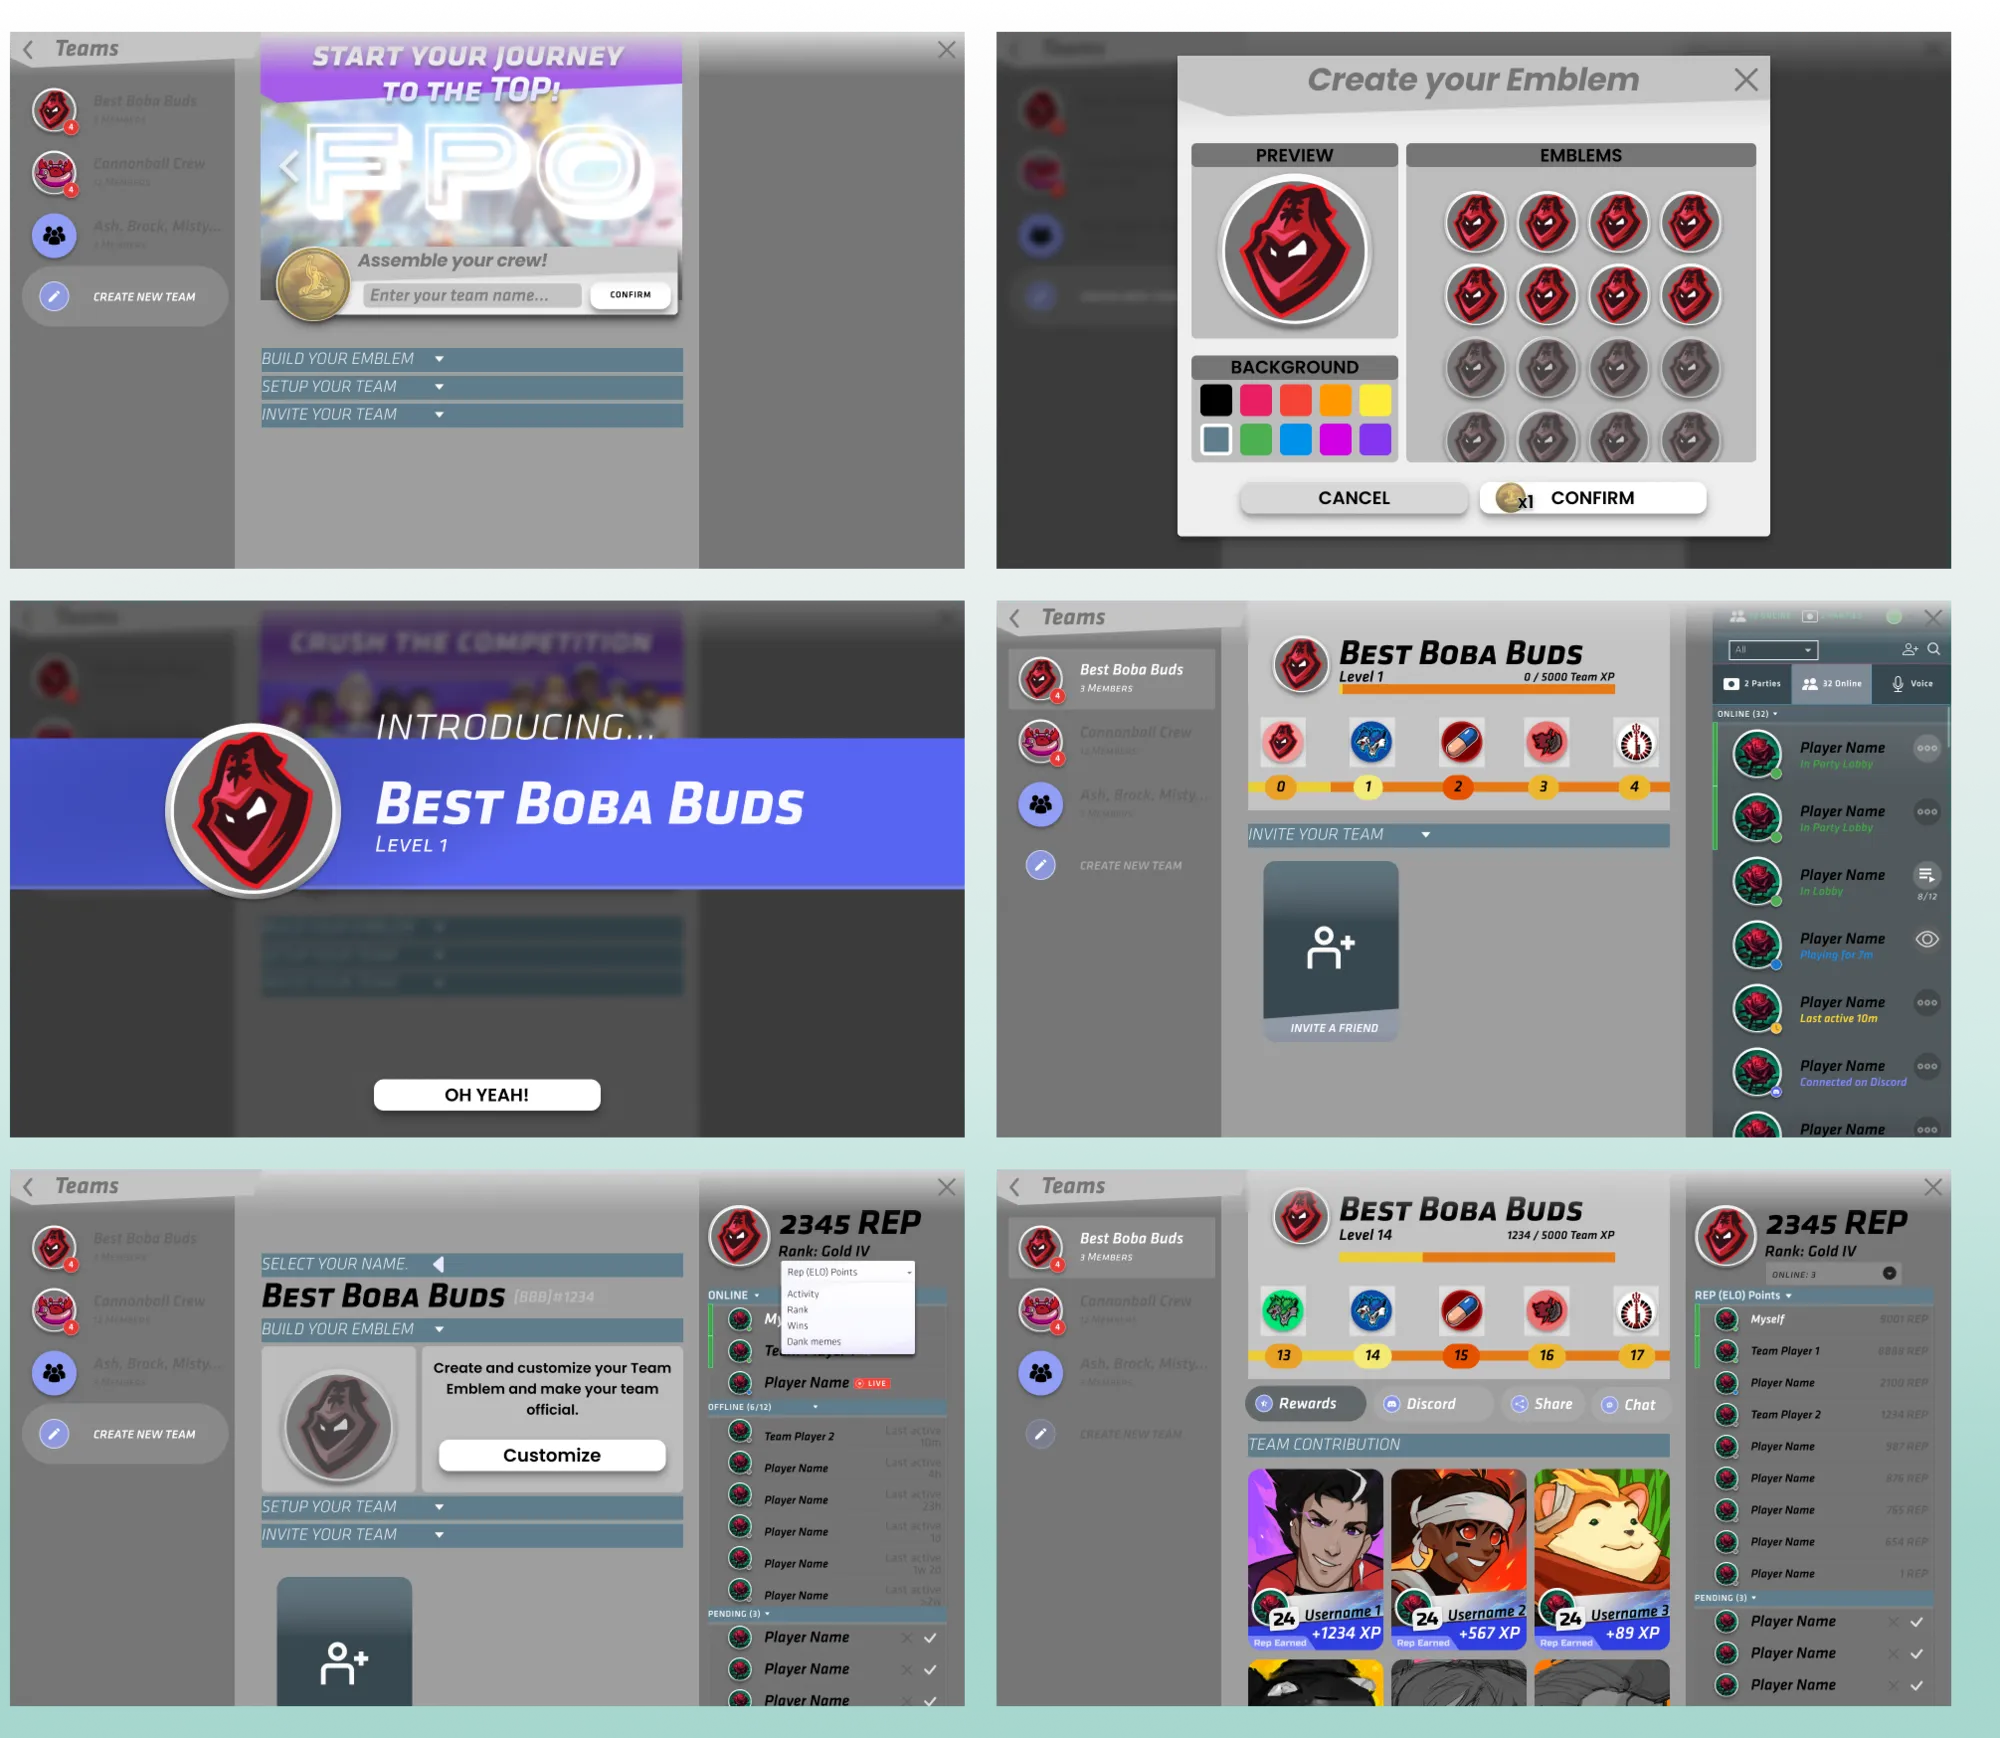Click the add-friend icon beside the search icon
The image size is (2000, 1738).
coord(1910,649)
